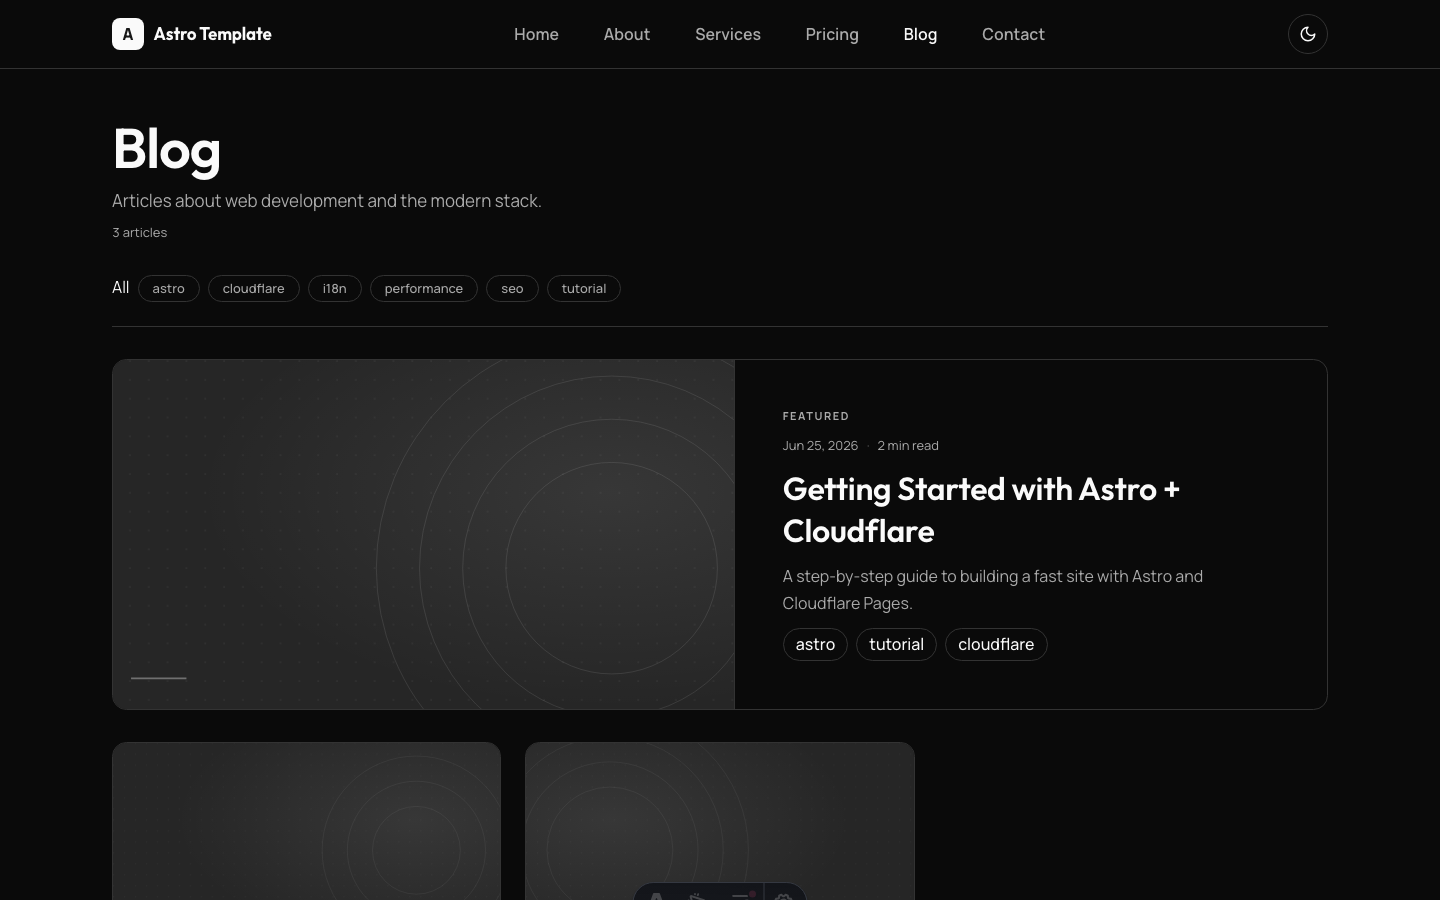Open the Contact page
The width and height of the screenshot is (1440, 900).
coord(1013,34)
